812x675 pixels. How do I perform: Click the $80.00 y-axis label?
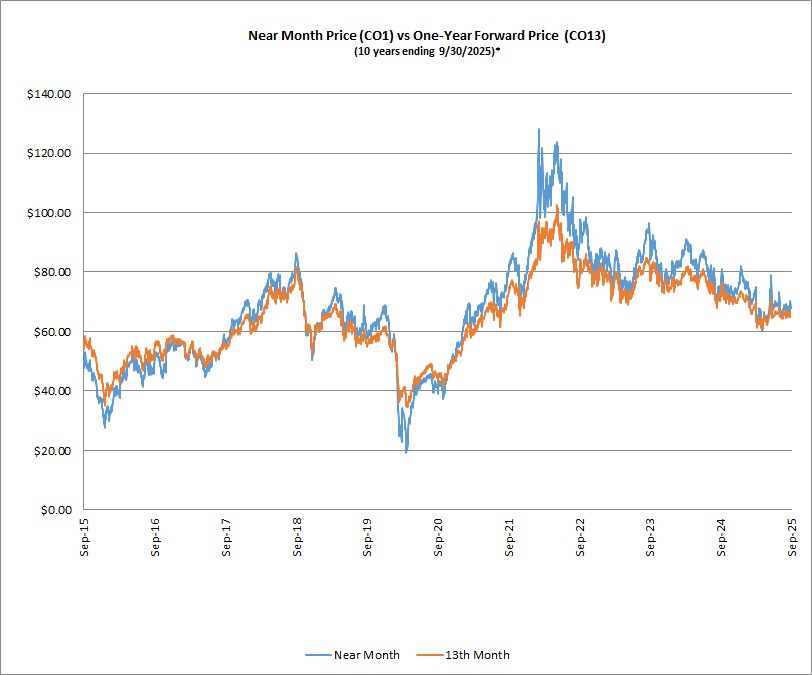tap(52, 272)
